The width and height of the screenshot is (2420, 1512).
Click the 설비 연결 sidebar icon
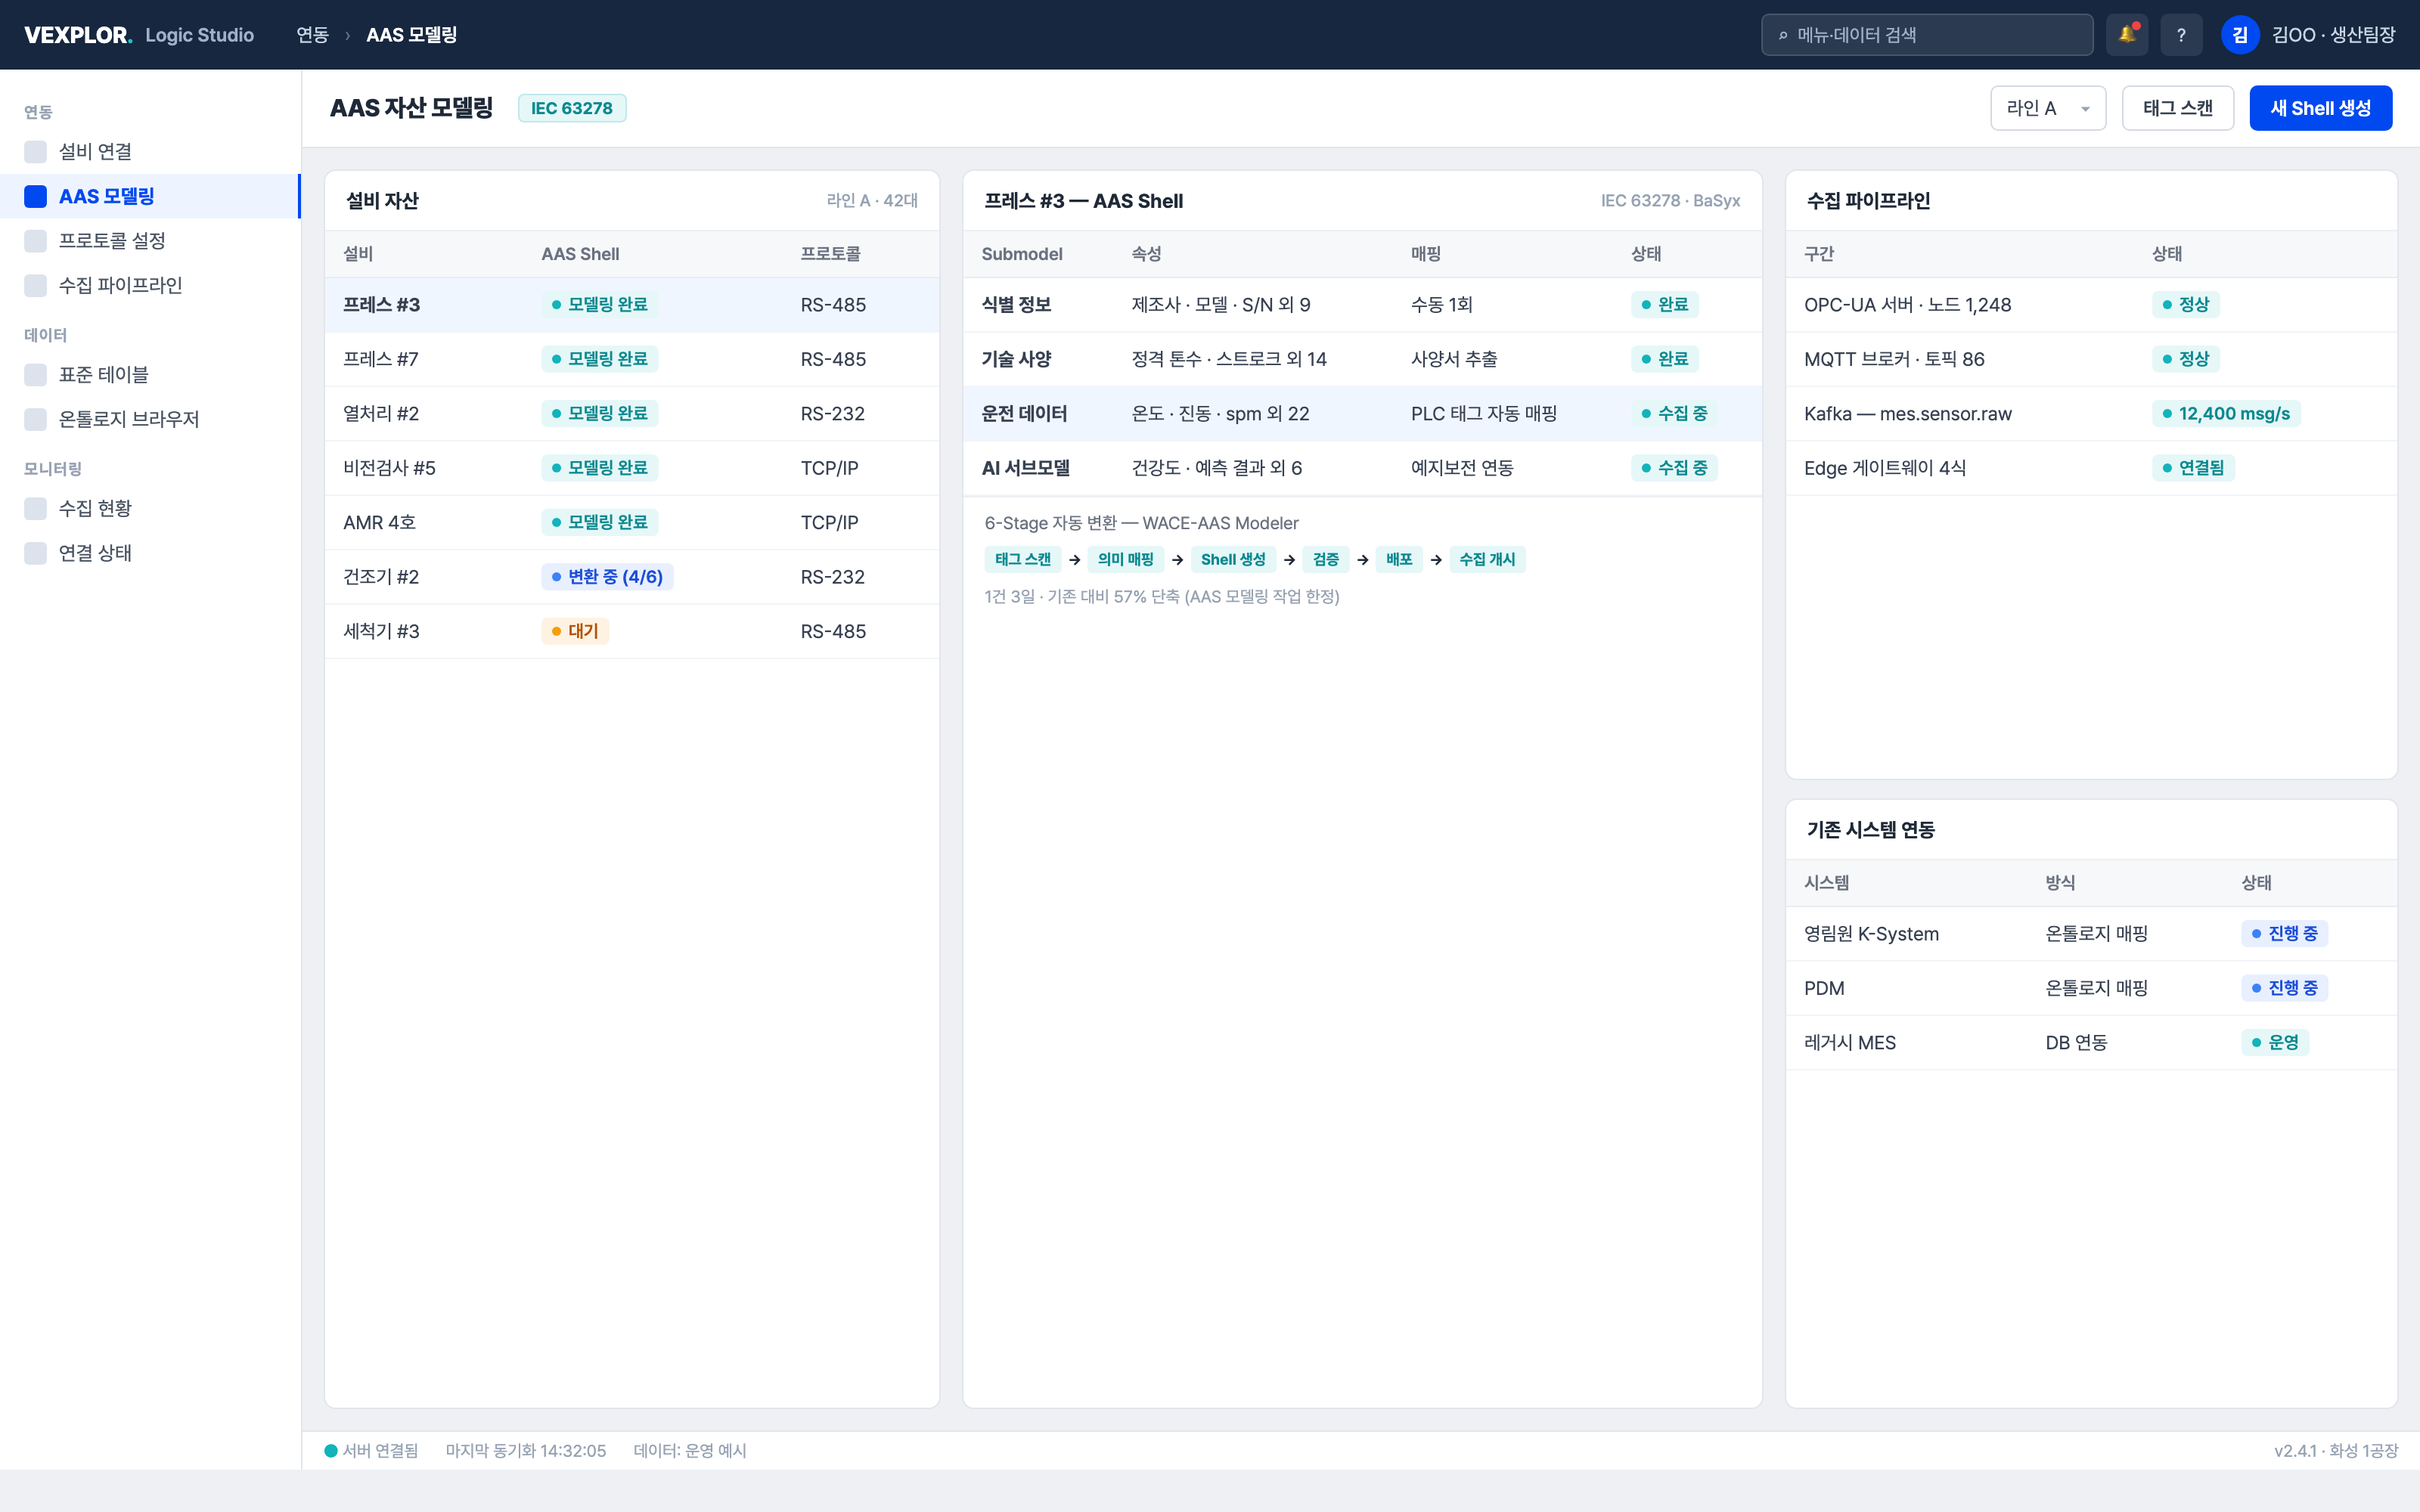(x=36, y=152)
